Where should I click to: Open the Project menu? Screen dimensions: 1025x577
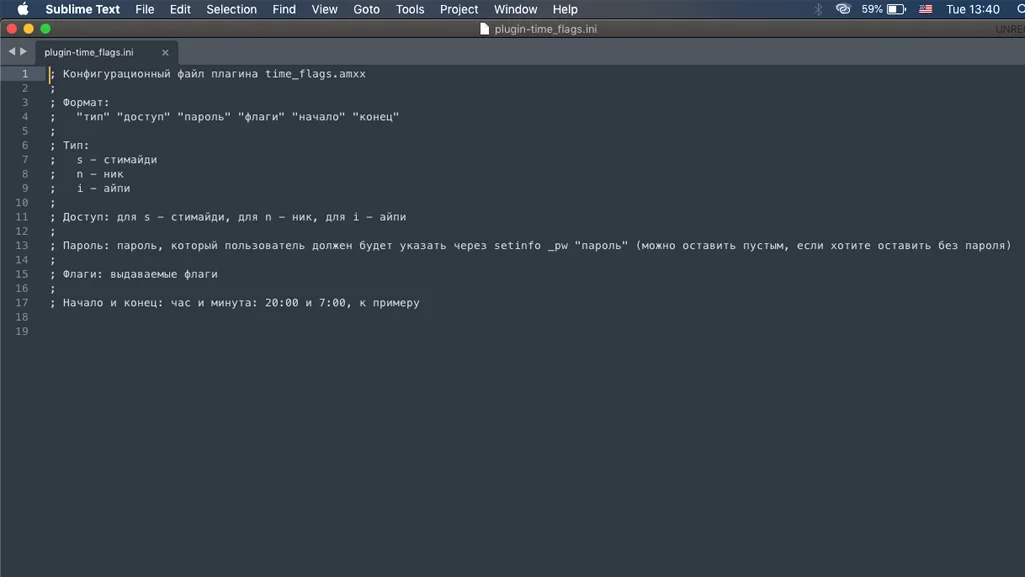[x=459, y=9]
